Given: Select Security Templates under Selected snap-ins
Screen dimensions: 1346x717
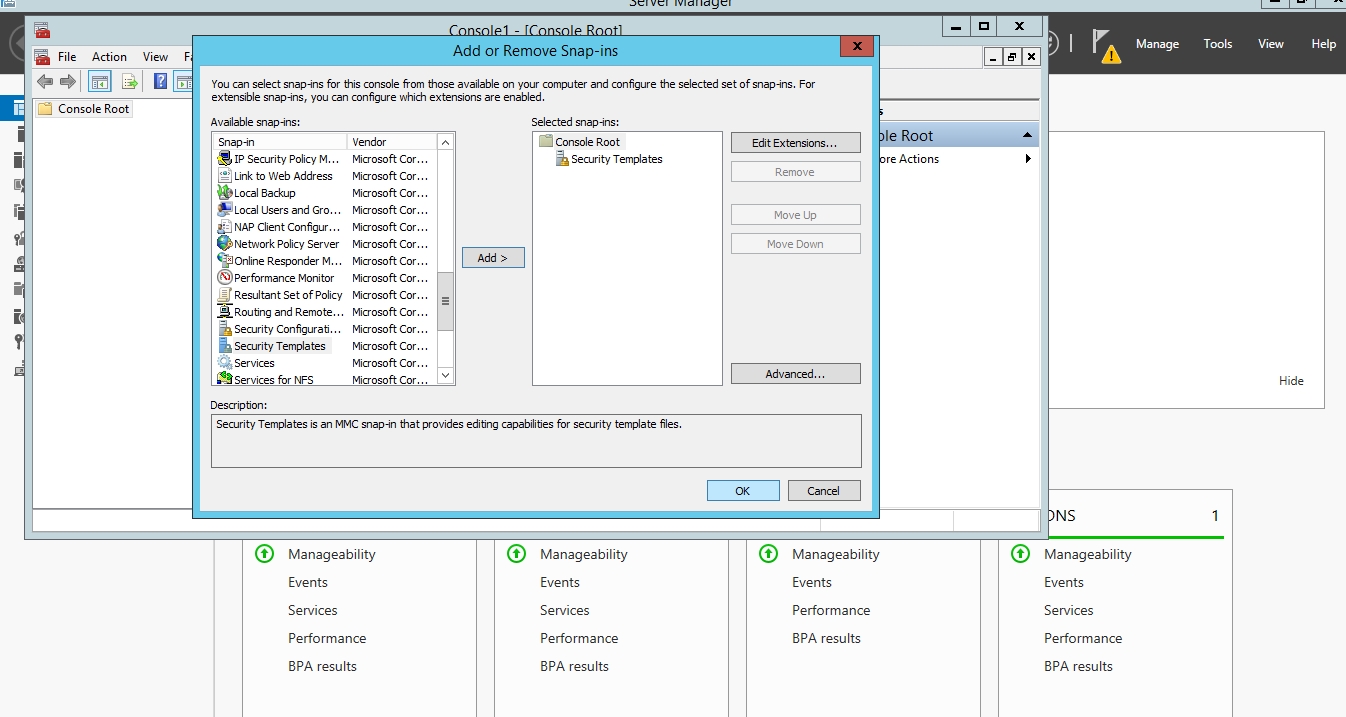Looking at the screenshot, I should [616, 159].
